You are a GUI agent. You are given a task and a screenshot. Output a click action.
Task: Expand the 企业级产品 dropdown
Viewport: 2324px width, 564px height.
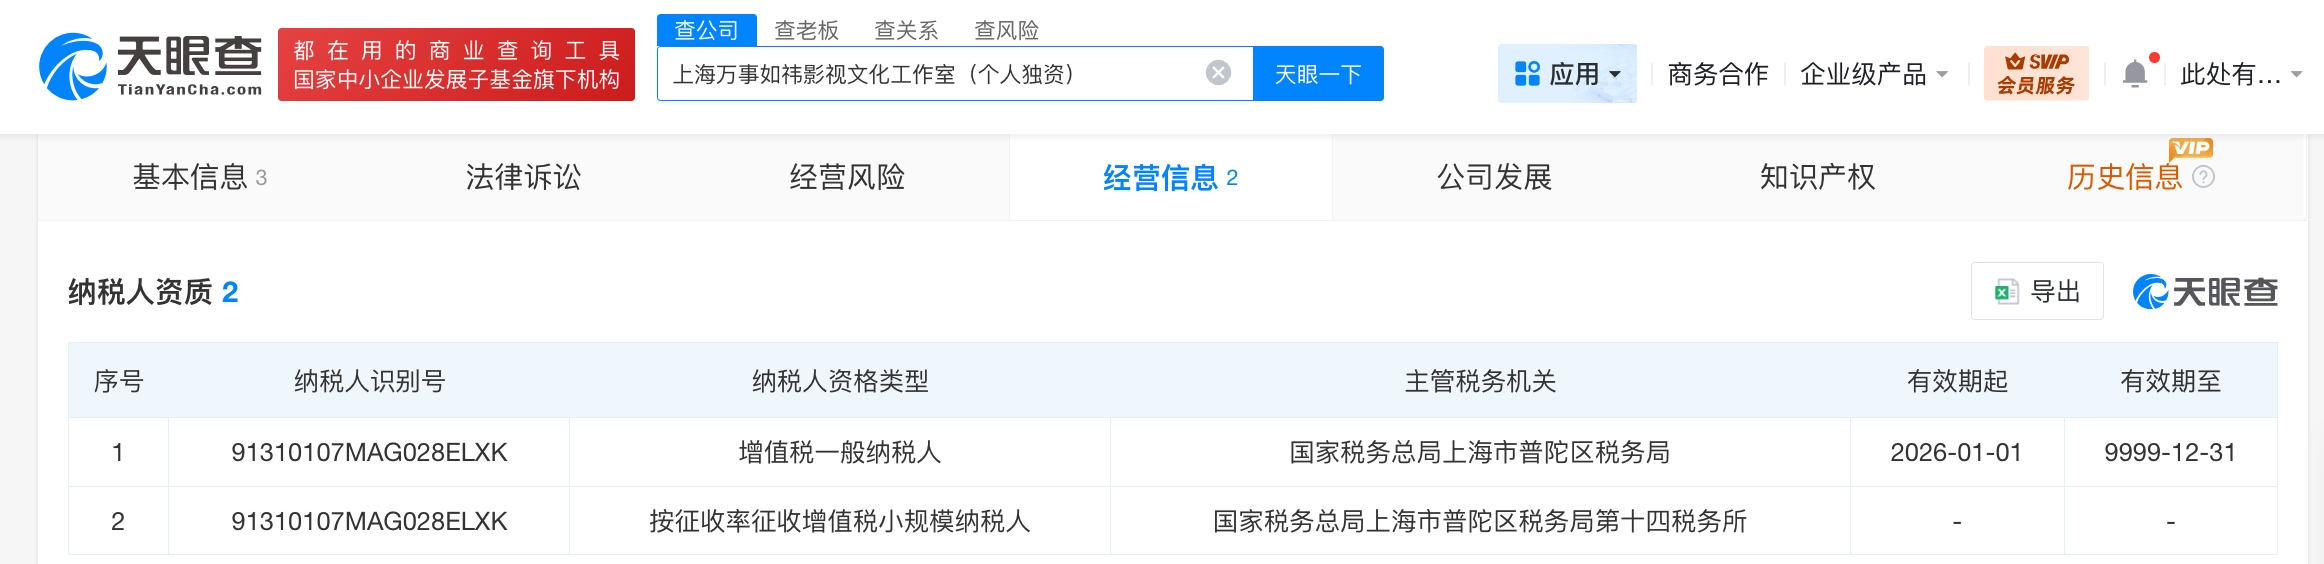[x=1942, y=75]
